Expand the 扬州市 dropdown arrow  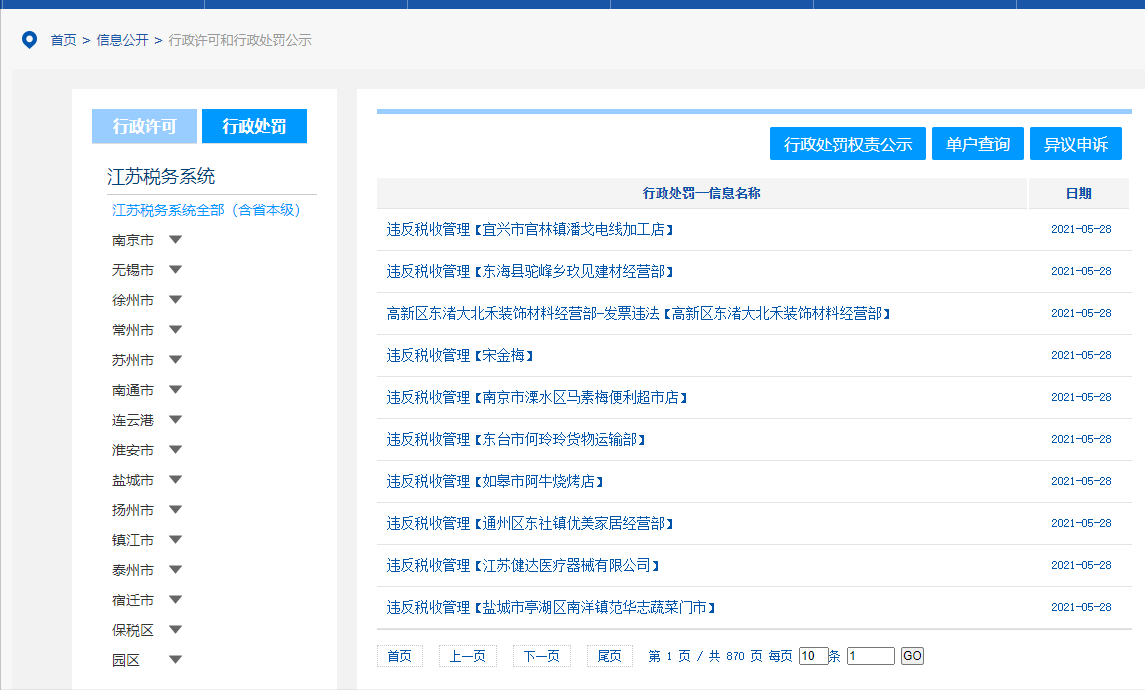175,510
